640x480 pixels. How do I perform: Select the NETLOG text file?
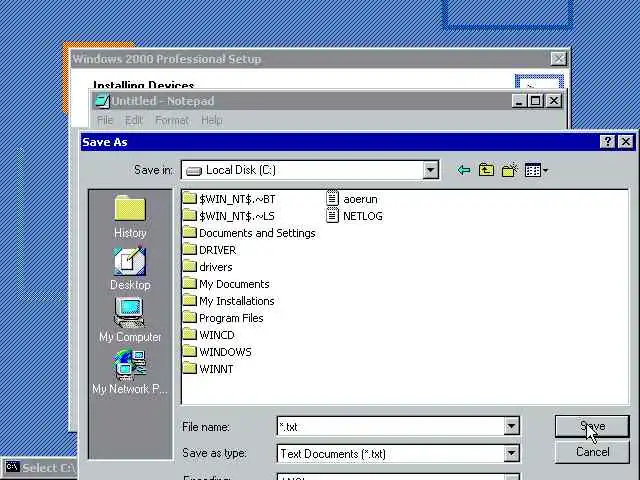tap(355, 216)
